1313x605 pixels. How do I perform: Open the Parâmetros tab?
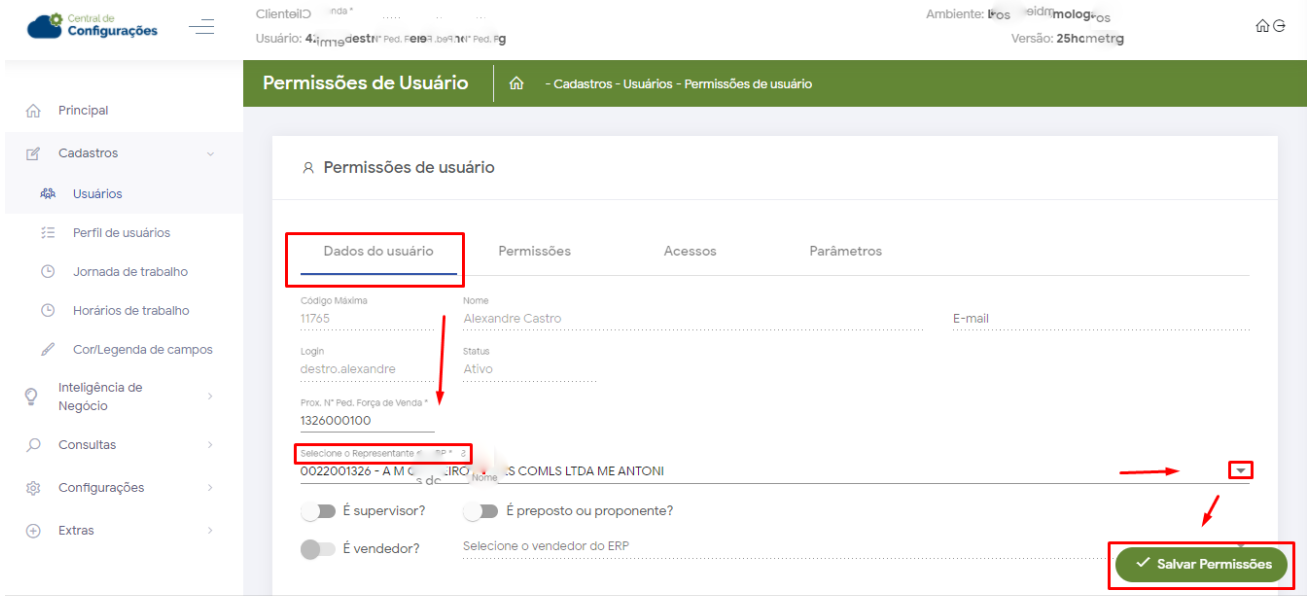tap(845, 251)
